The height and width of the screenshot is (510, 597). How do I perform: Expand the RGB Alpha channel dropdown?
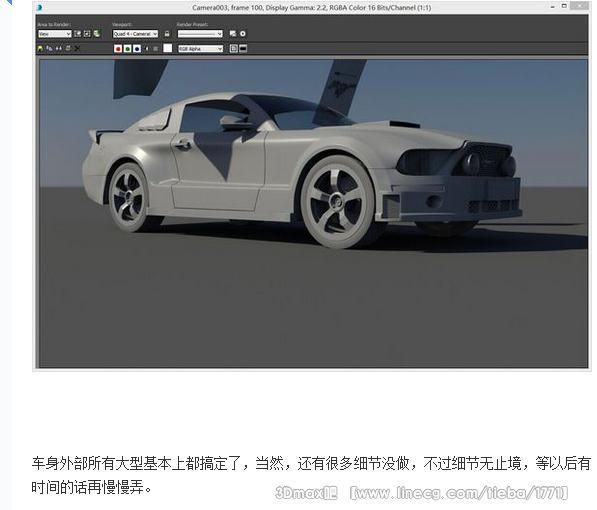(x=200, y=49)
